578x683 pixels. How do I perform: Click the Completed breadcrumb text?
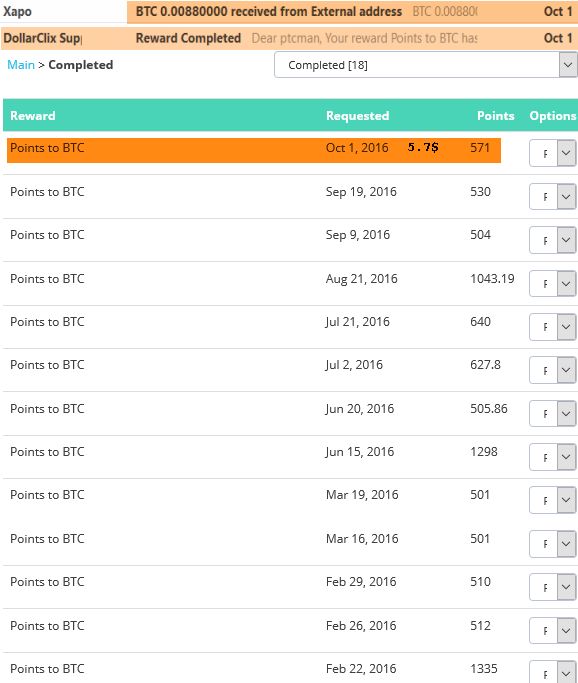click(81, 65)
